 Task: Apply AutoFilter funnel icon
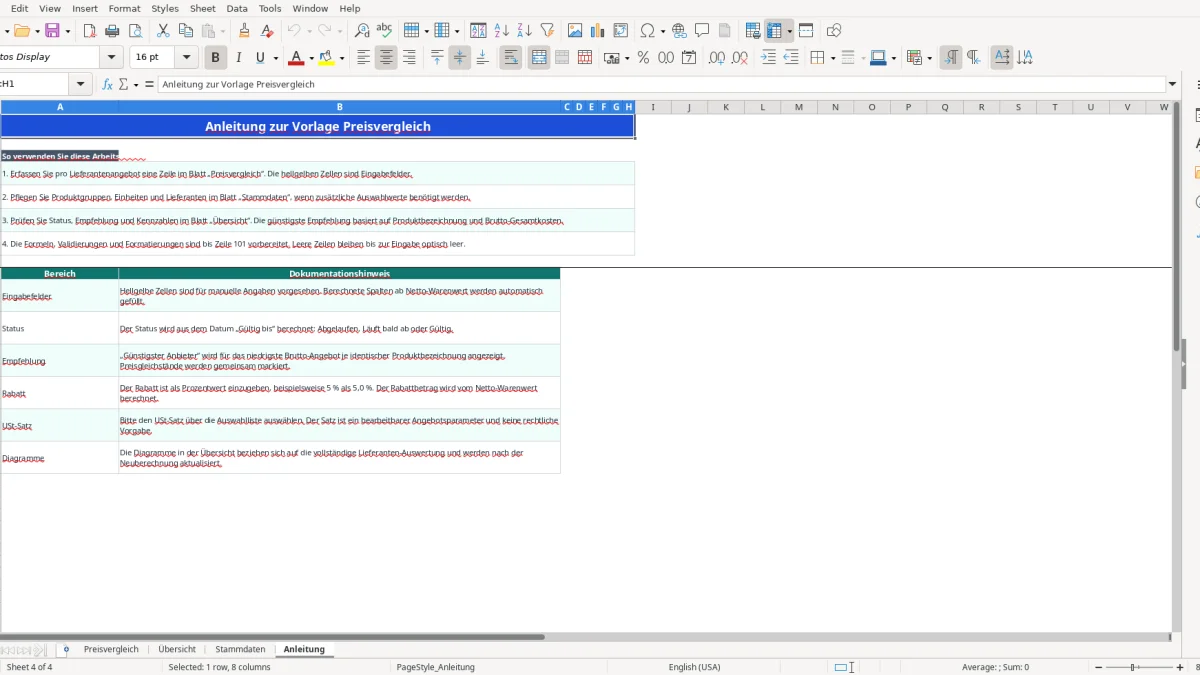pyautogui.click(x=547, y=31)
